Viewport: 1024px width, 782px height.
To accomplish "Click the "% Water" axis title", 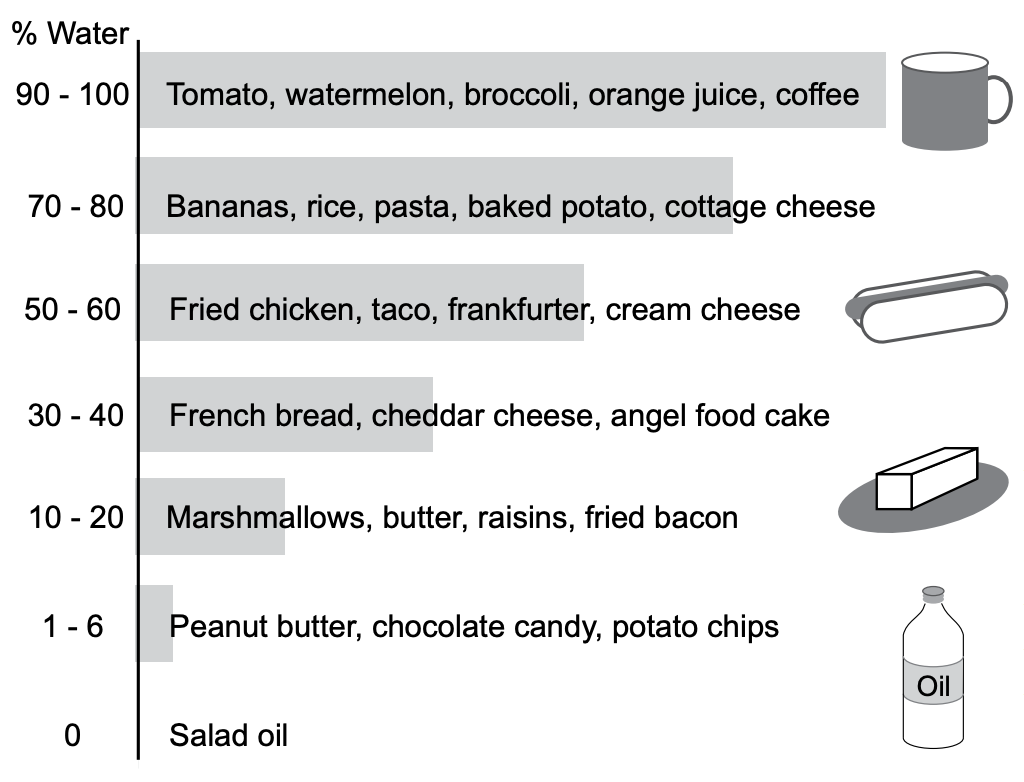I will [x=70, y=34].
